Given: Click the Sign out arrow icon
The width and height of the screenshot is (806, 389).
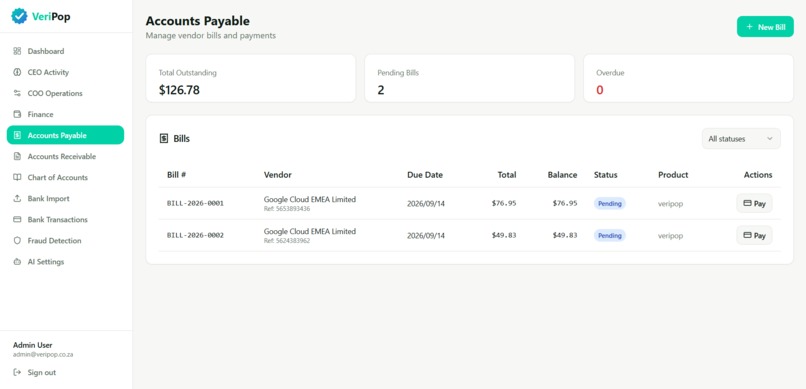Looking at the screenshot, I should click(x=17, y=373).
